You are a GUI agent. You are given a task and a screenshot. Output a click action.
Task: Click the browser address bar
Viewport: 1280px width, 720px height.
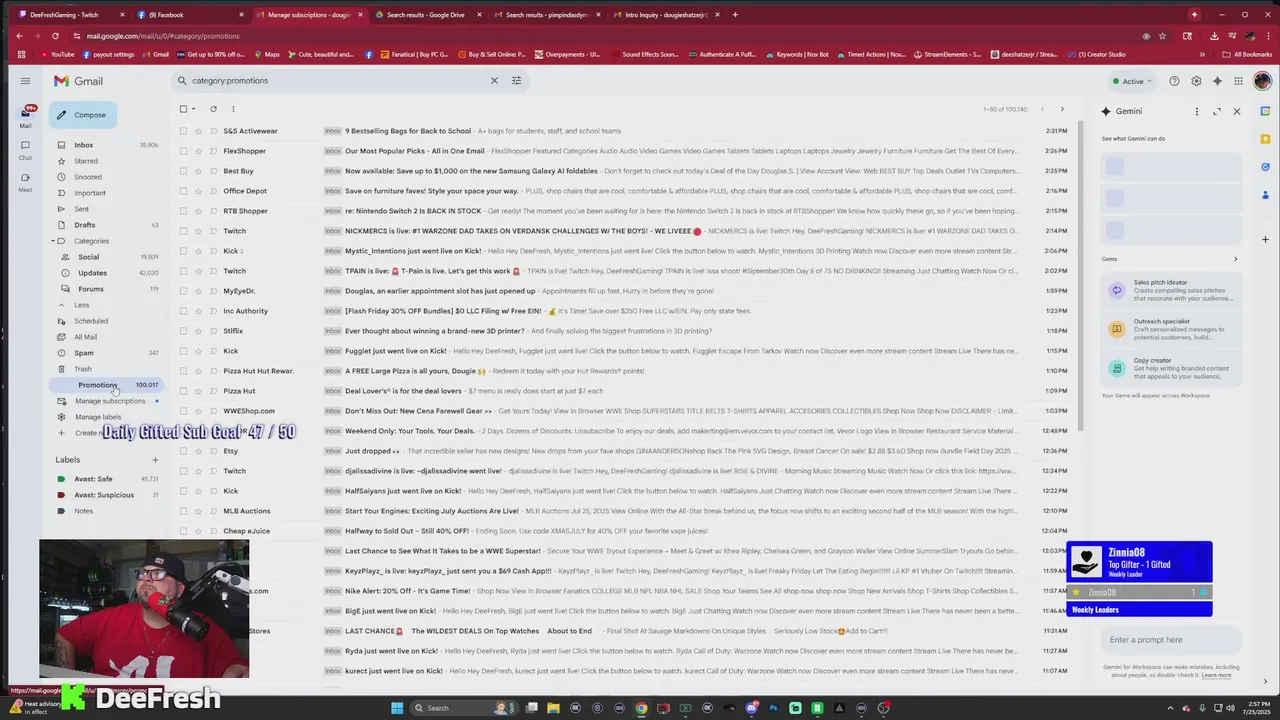(600, 36)
